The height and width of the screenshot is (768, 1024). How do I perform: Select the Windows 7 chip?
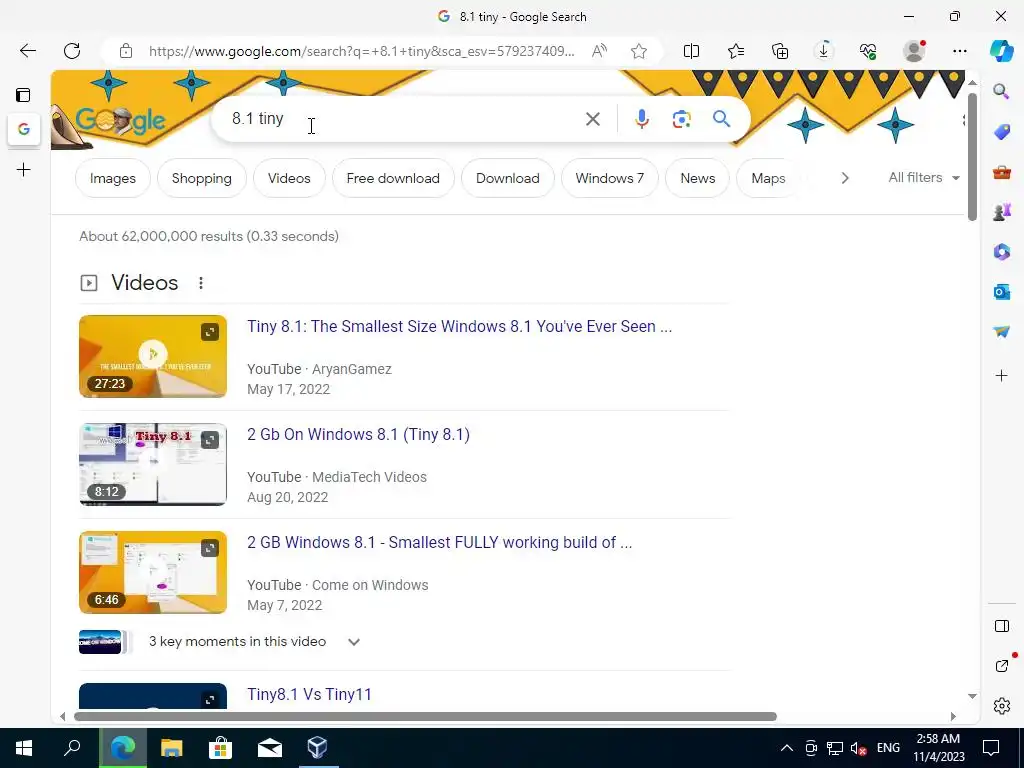pyautogui.click(x=609, y=178)
